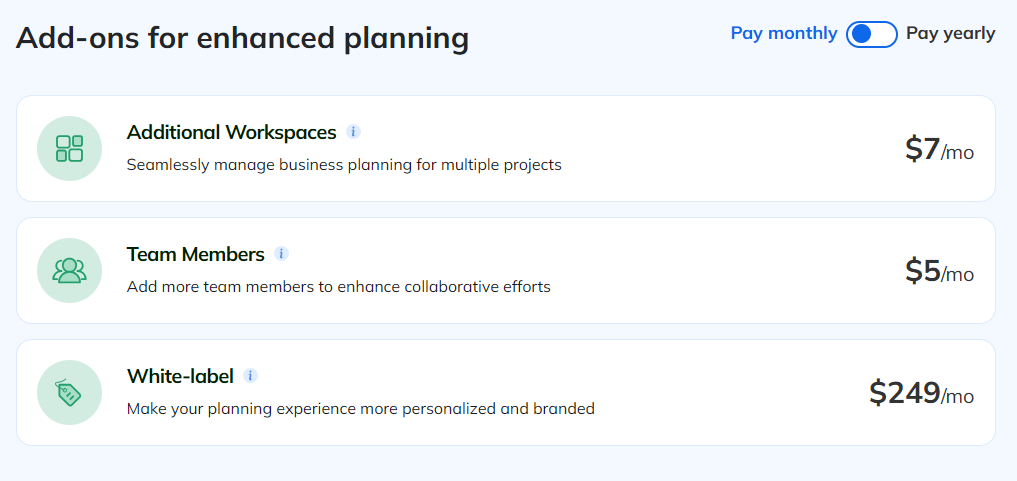This screenshot has height=481, width=1017.
Task: Click the Team Members title
Action: pyautogui.click(x=195, y=254)
